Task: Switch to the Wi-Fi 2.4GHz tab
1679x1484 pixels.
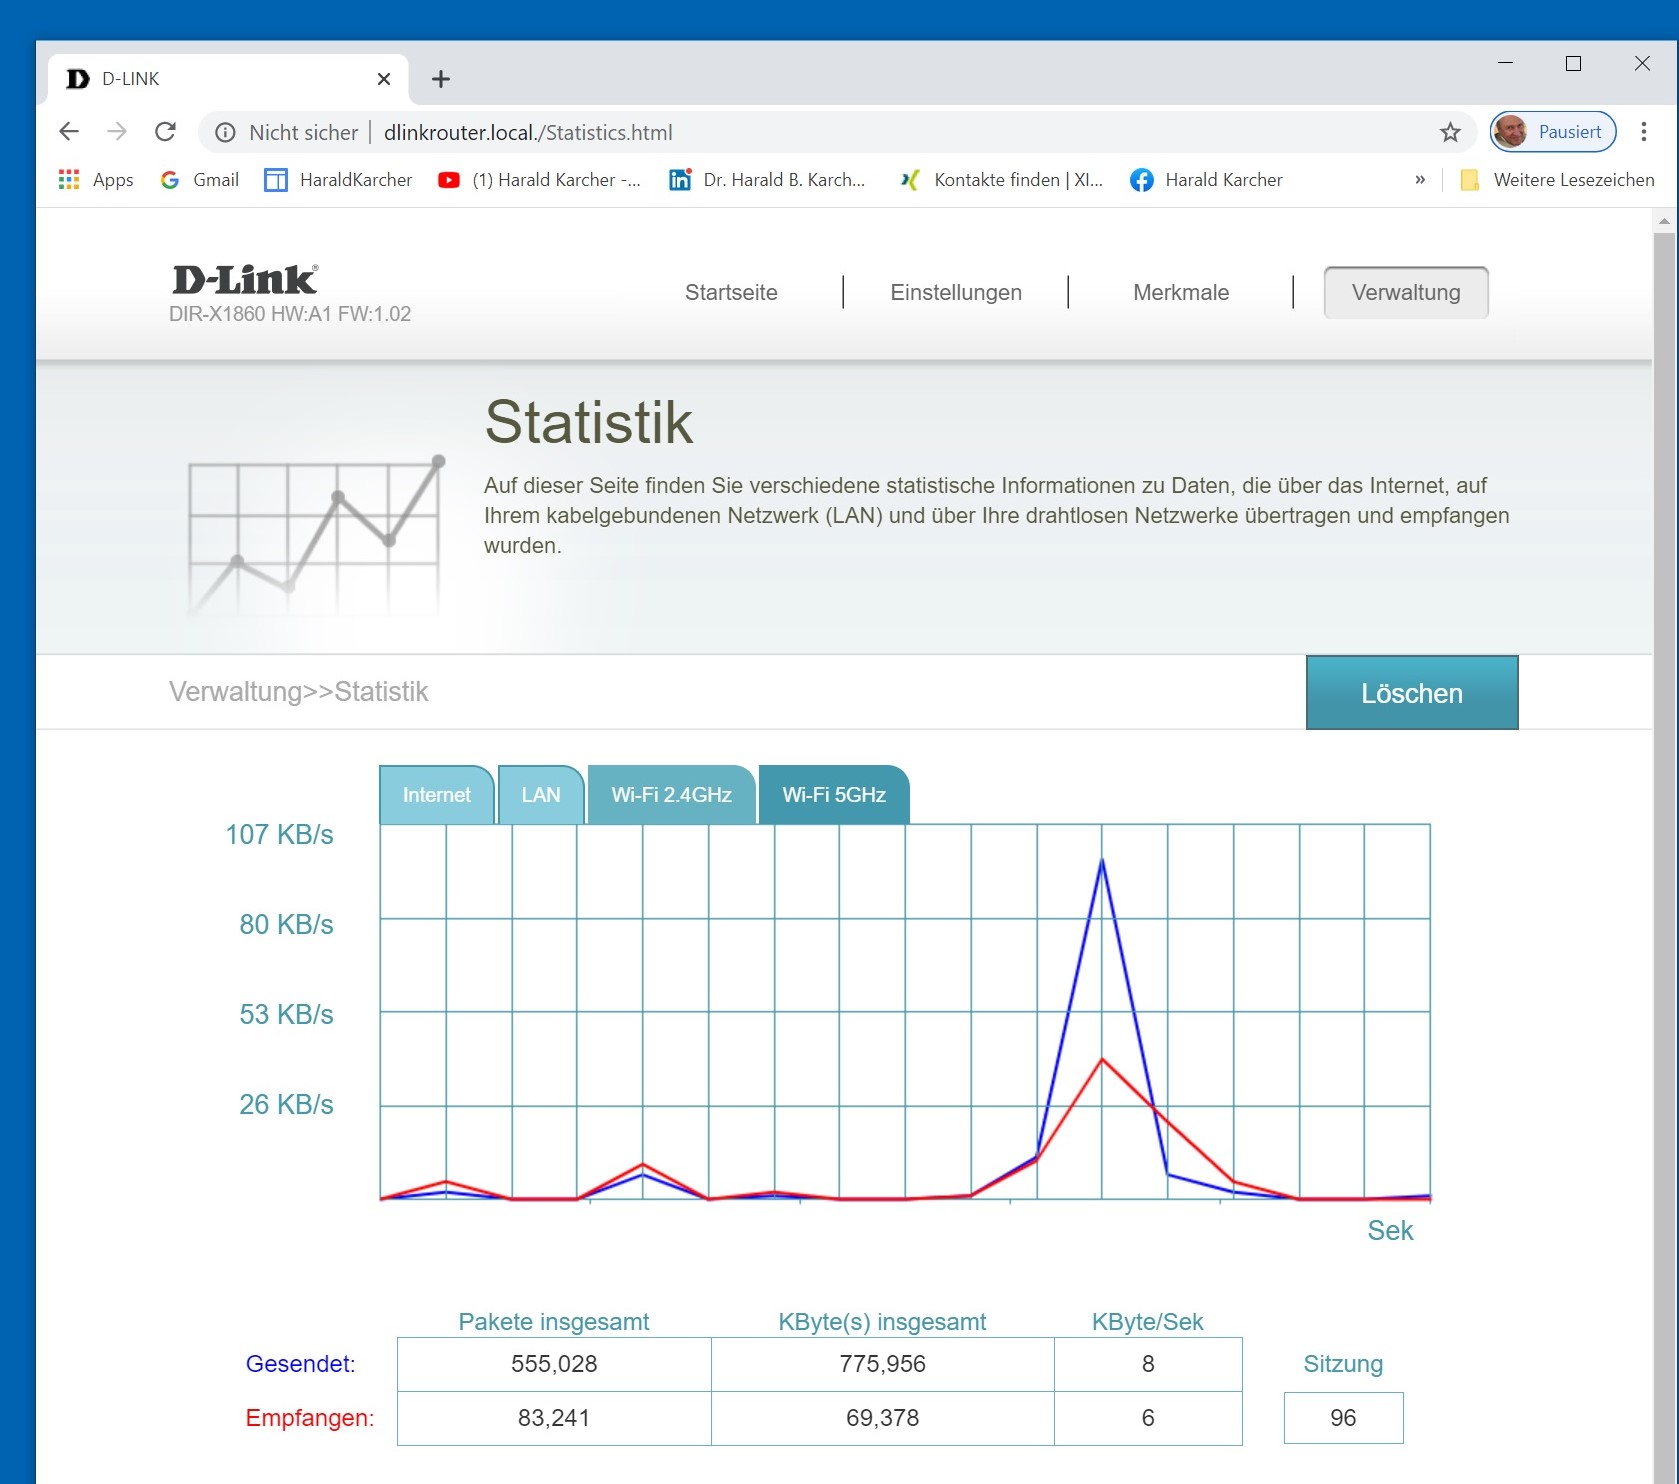Action: [672, 795]
